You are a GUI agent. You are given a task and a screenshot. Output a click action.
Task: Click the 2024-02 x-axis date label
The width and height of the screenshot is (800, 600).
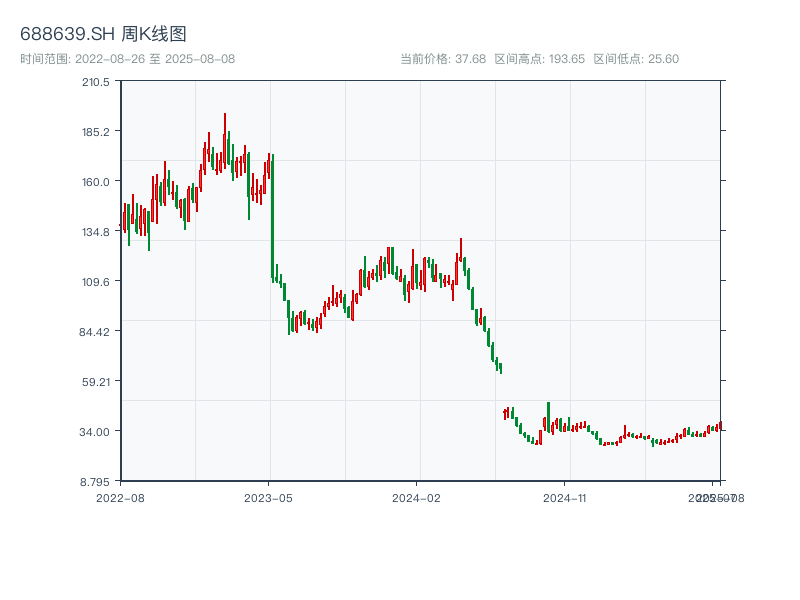417,497
